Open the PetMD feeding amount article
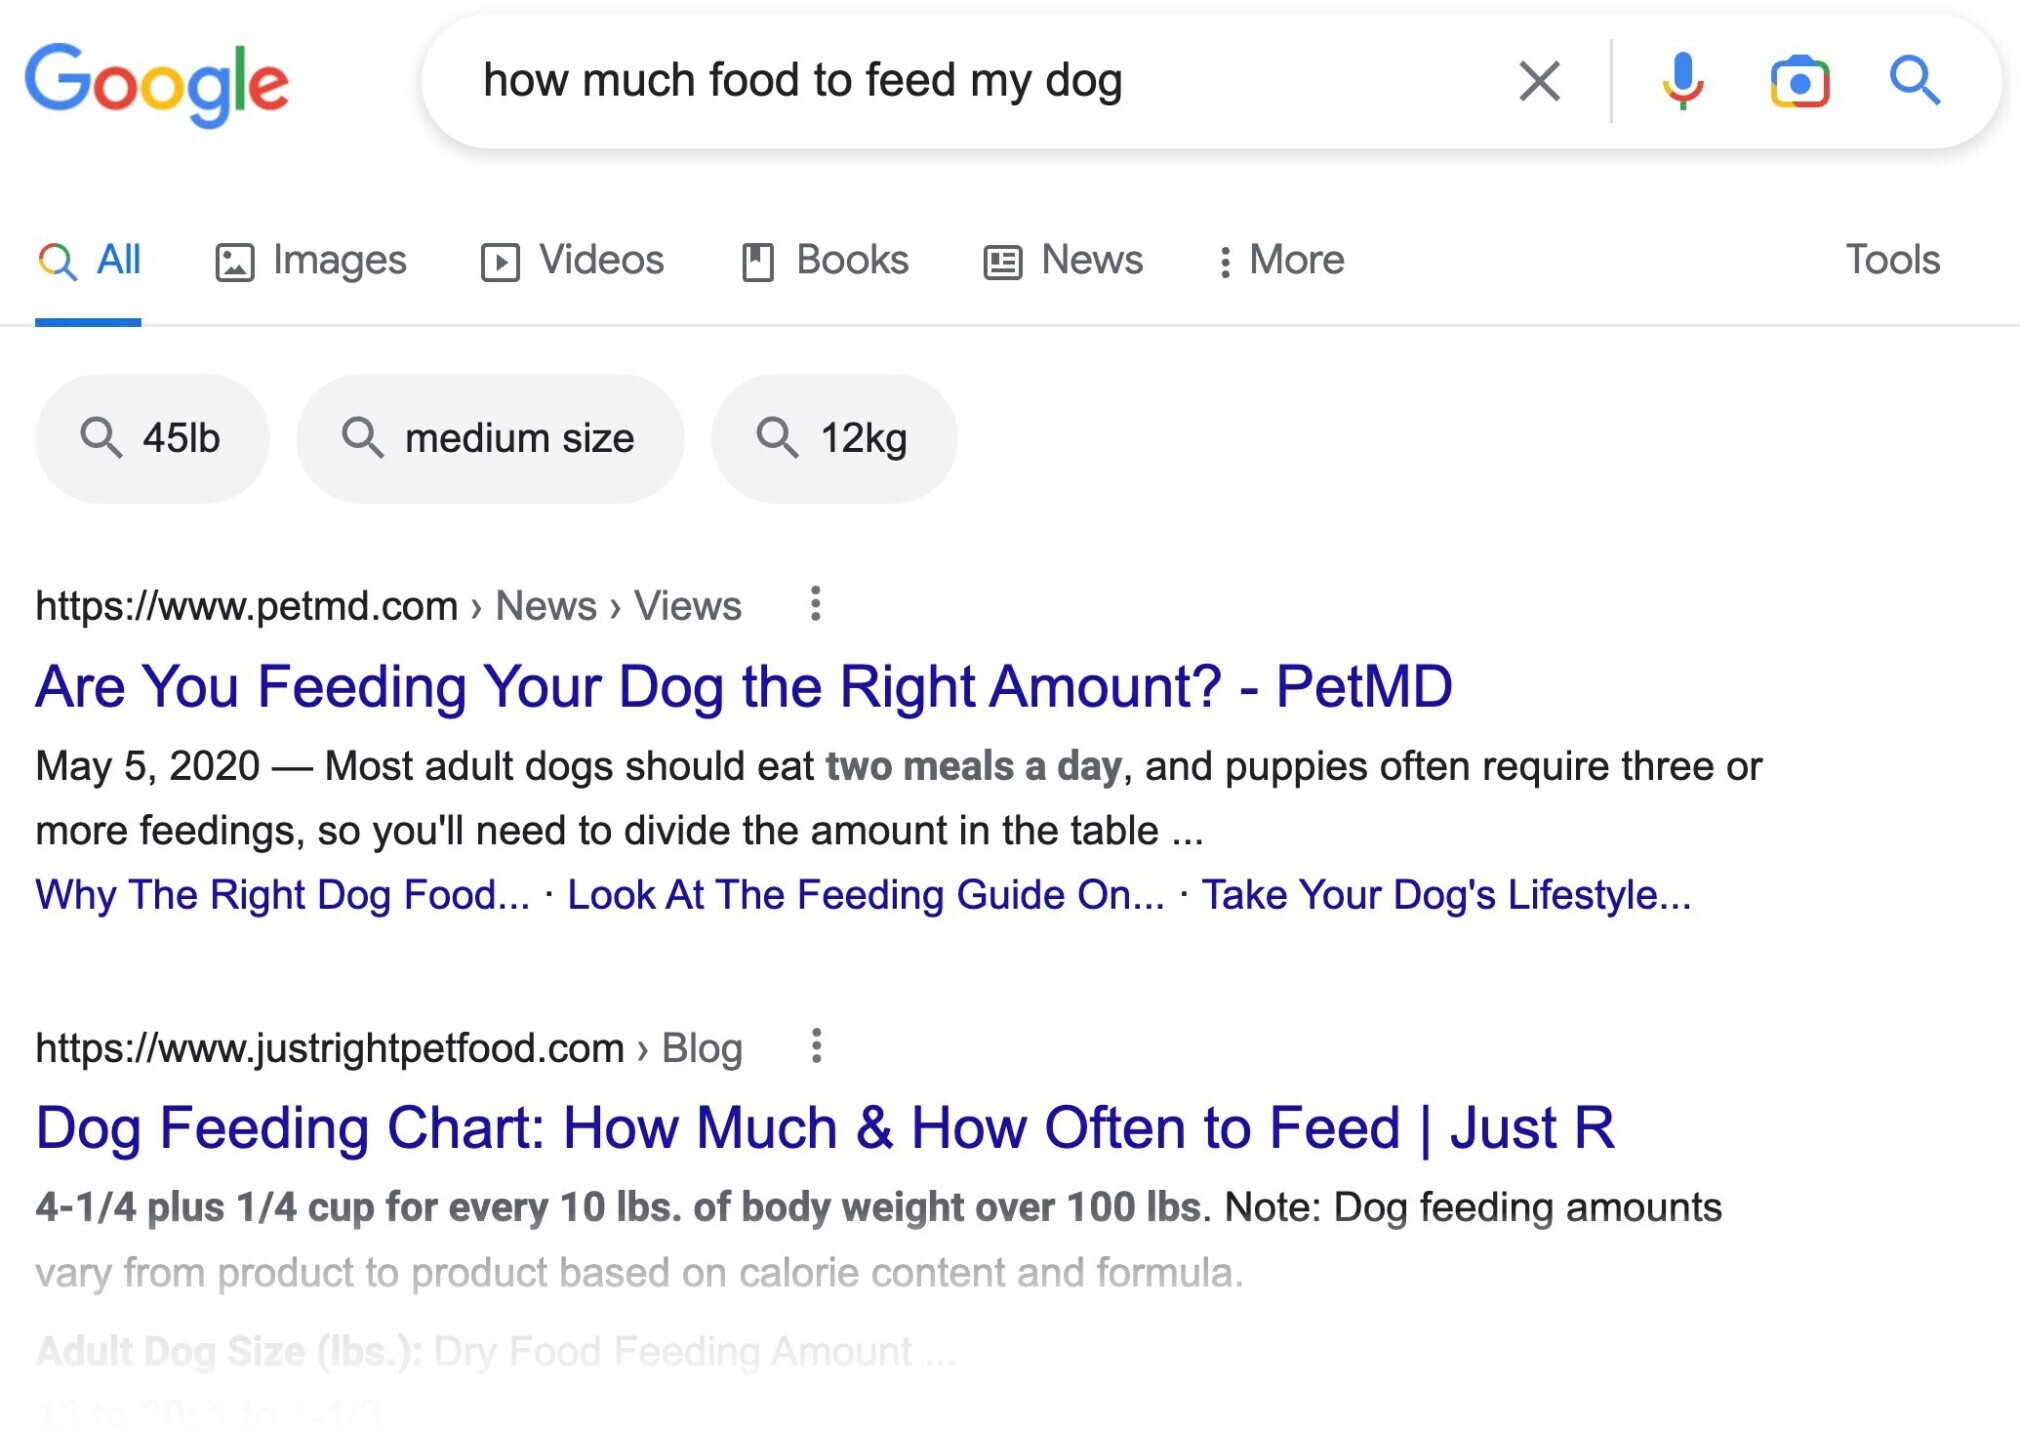The width and height of the screenshot is (2020, 1429). [x=744, y=687]
